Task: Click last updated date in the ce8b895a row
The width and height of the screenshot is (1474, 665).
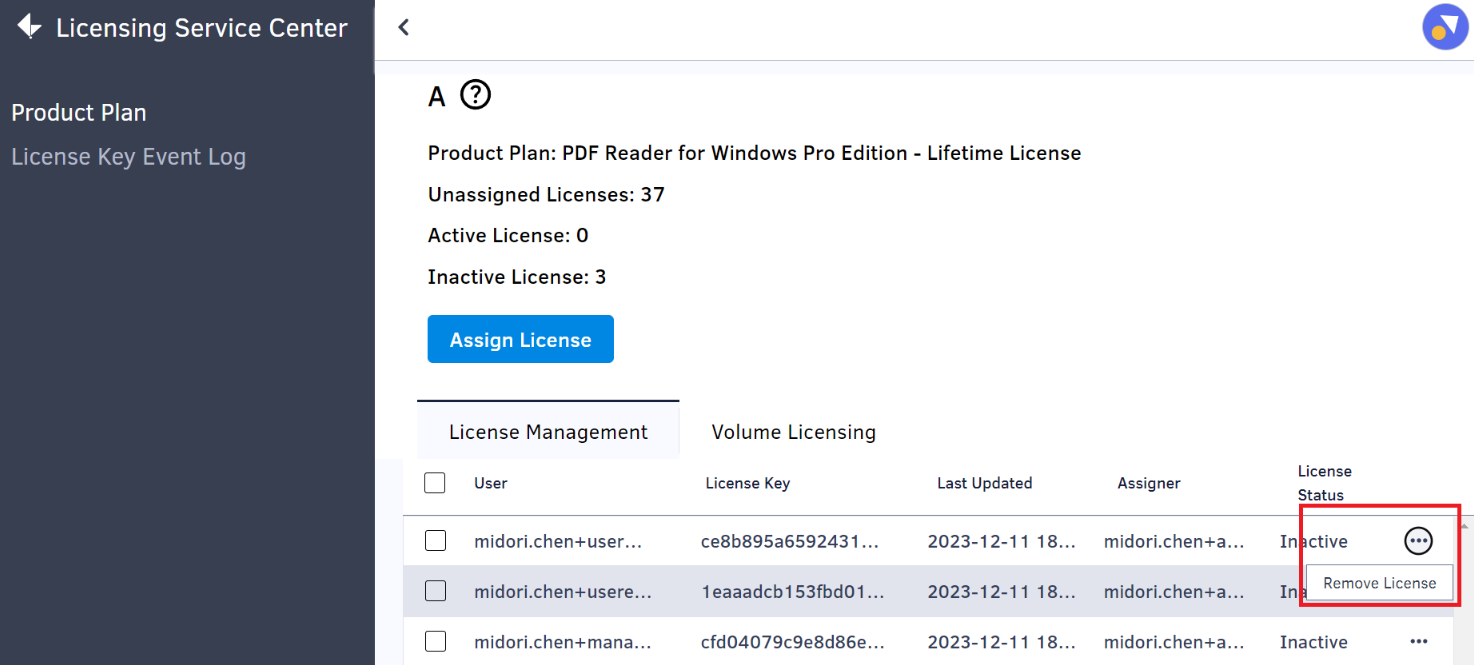Action: coord(1002,541)
